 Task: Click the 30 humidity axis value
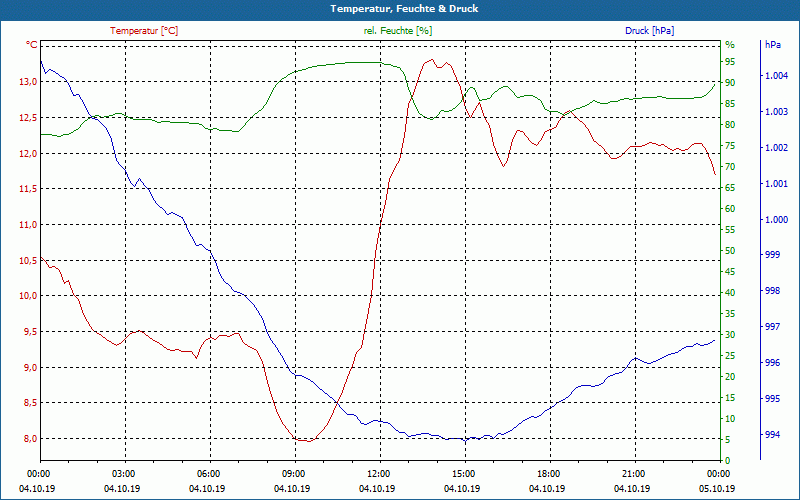(x=730, y=335)
